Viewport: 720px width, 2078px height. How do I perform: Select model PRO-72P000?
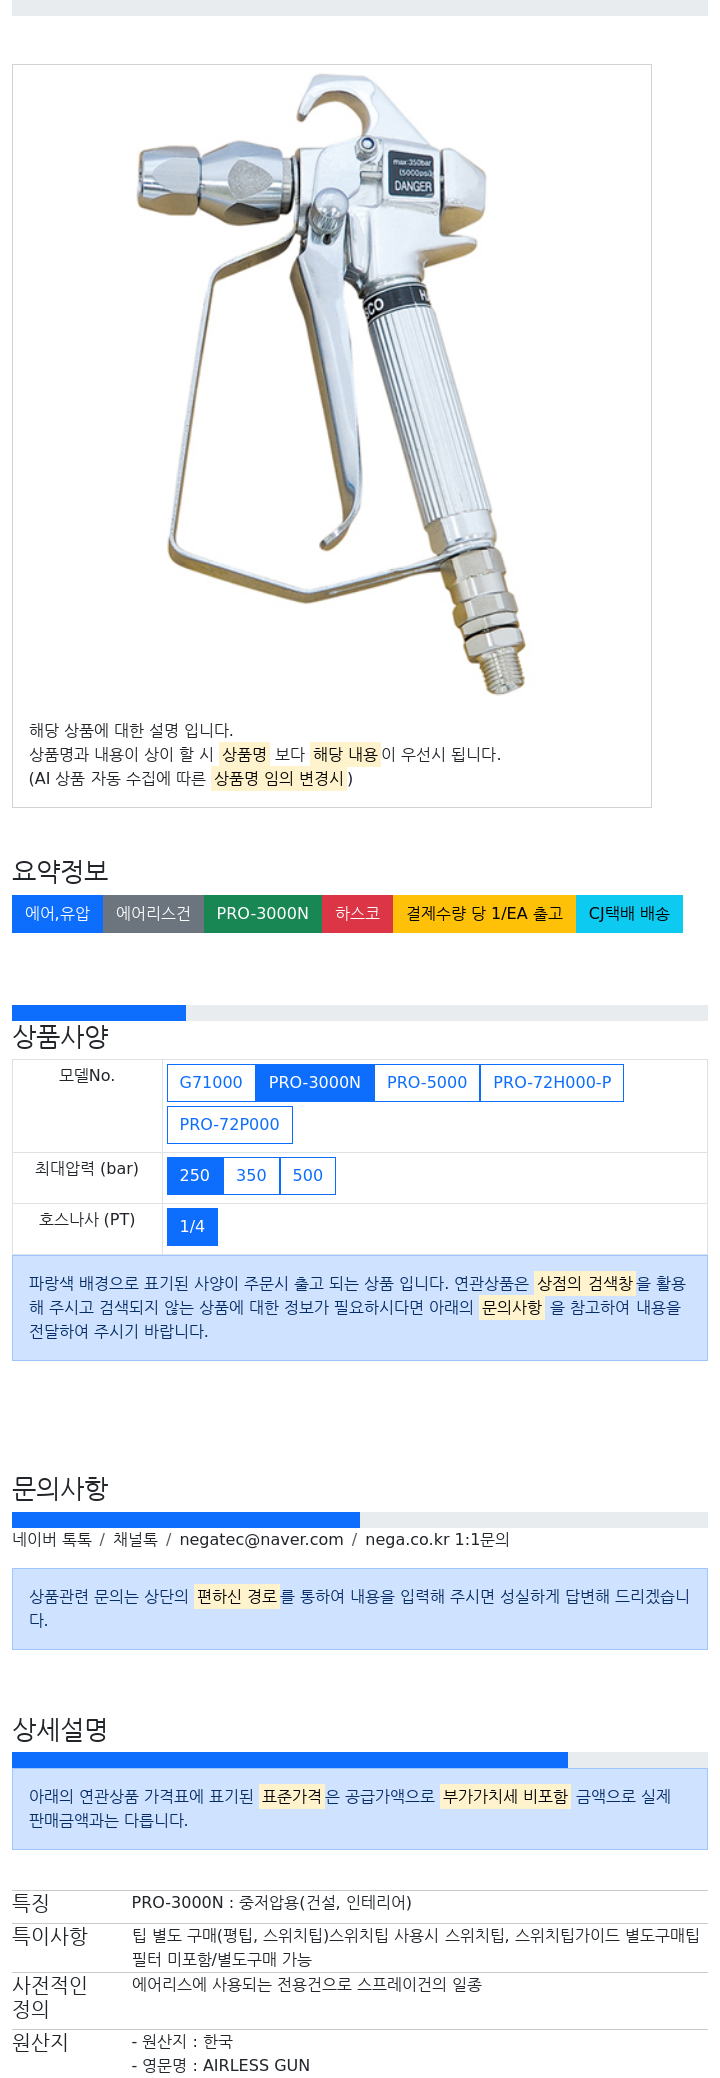tap(230, 1124)
